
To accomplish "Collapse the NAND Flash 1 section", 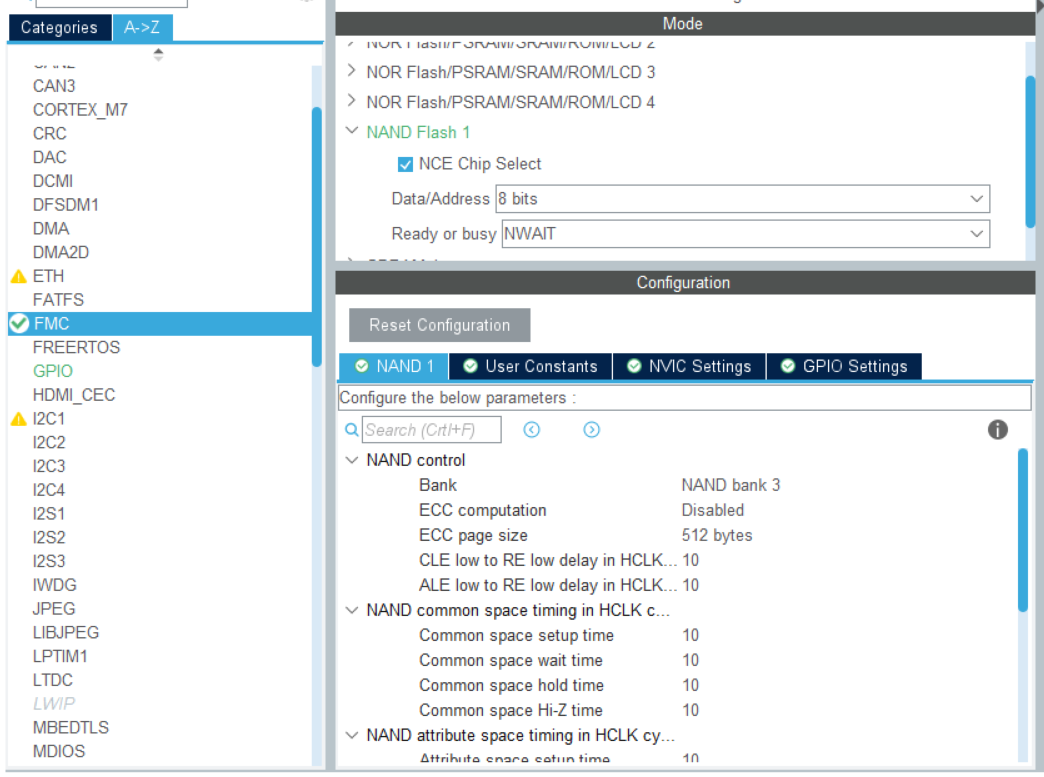I will pos(352,130).
